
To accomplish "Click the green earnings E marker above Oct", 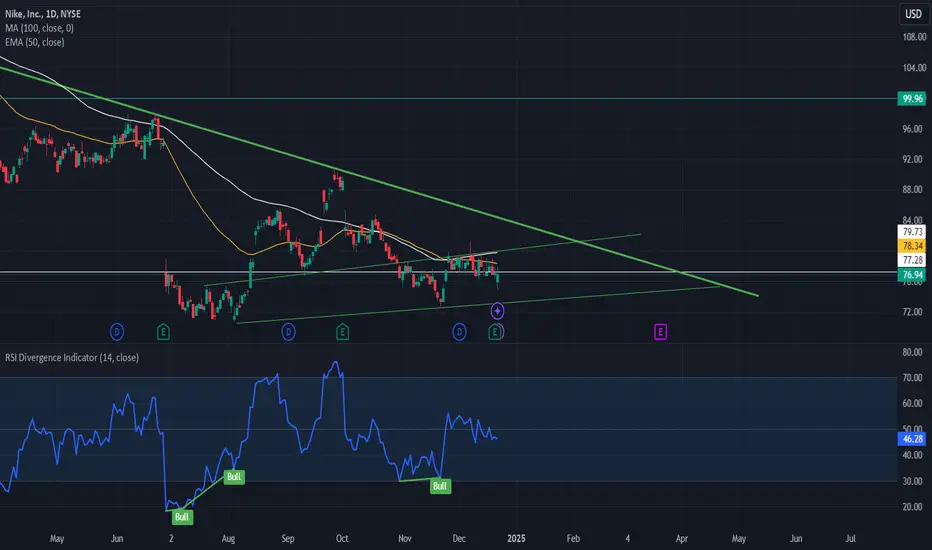I will pos(342,332).
